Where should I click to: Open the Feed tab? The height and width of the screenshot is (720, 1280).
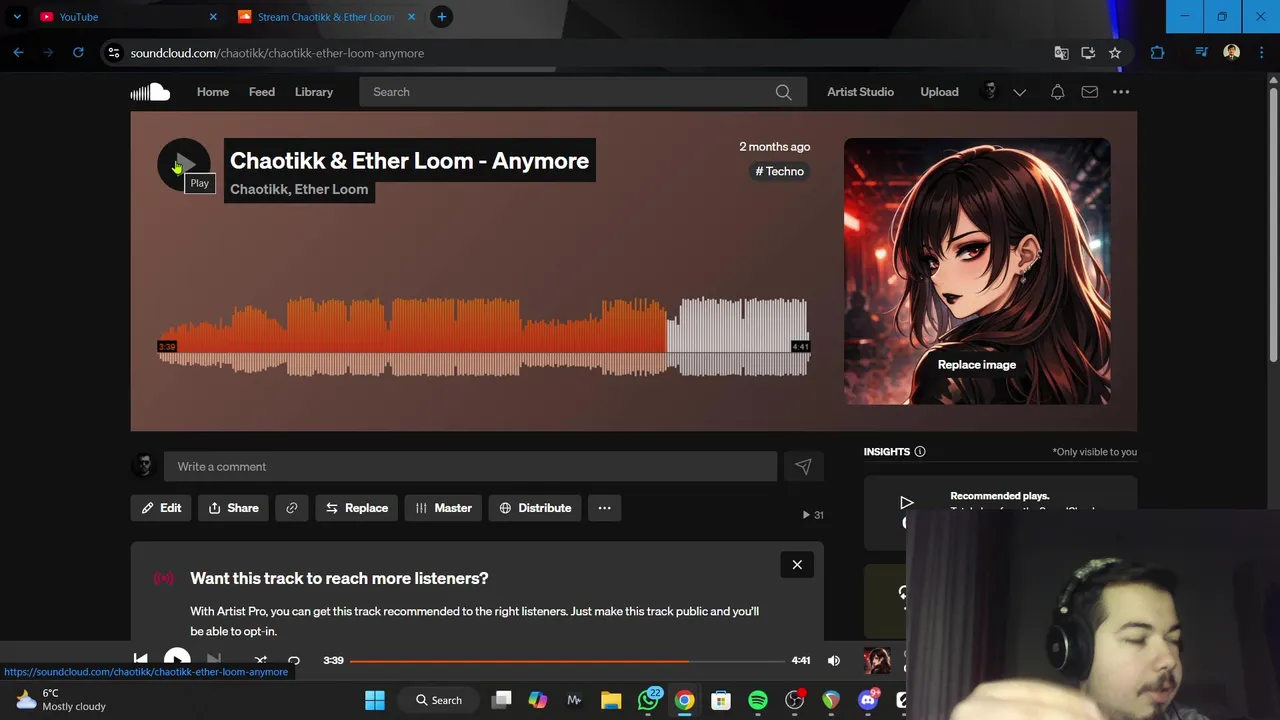pos(262,92)
